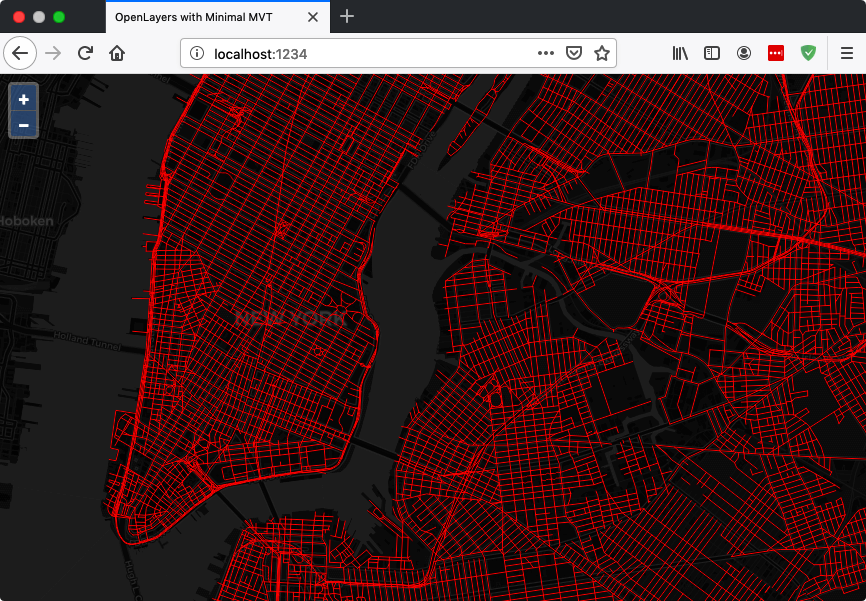Go to the browser home page
This screenshot has width=866, height=601.
pyautogui.click(x=117, y=53)
